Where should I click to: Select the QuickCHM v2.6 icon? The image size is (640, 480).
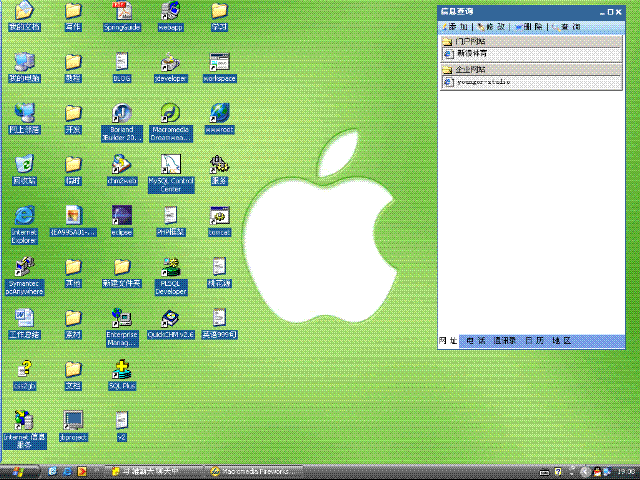171,323
